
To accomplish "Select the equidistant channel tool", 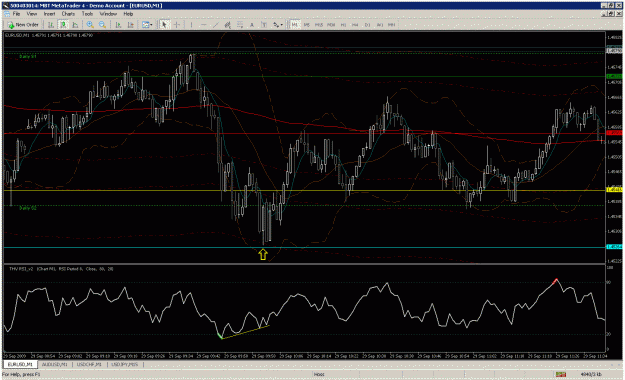I will 228,25.
